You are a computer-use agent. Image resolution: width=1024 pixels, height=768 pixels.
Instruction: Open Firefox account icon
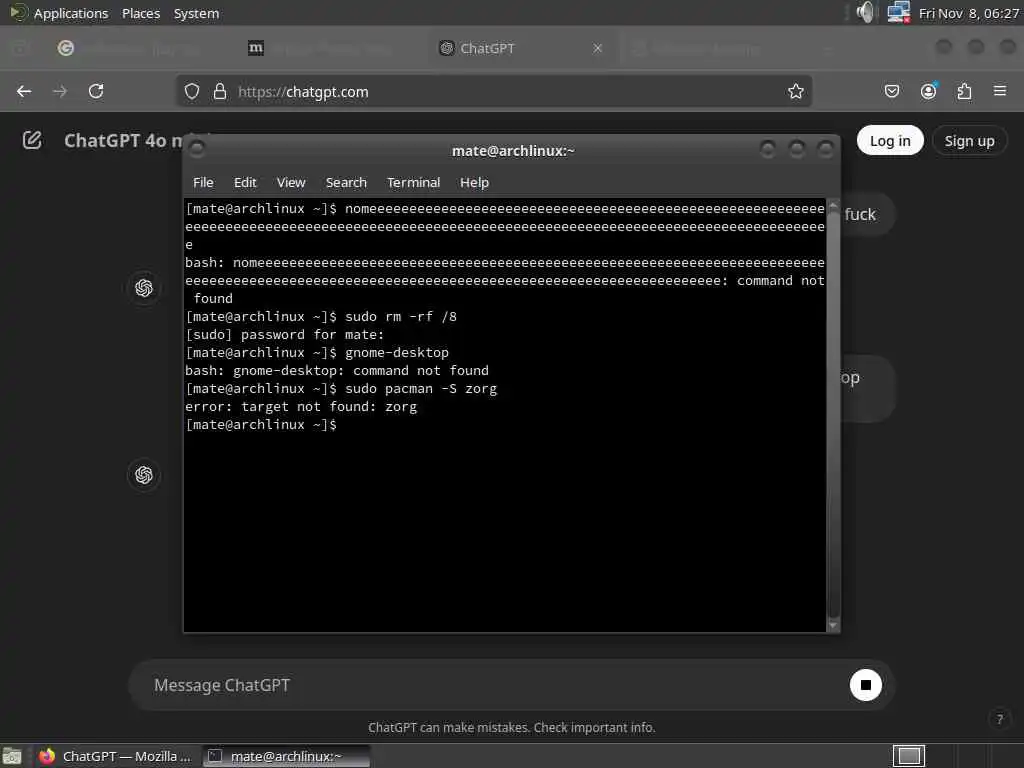click(928, 91)
